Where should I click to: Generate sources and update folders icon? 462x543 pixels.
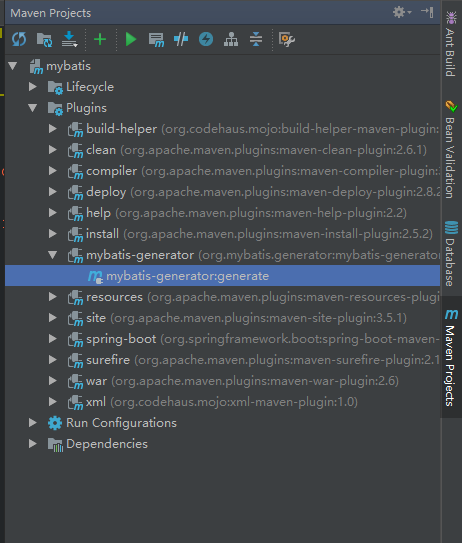point(44,39)
